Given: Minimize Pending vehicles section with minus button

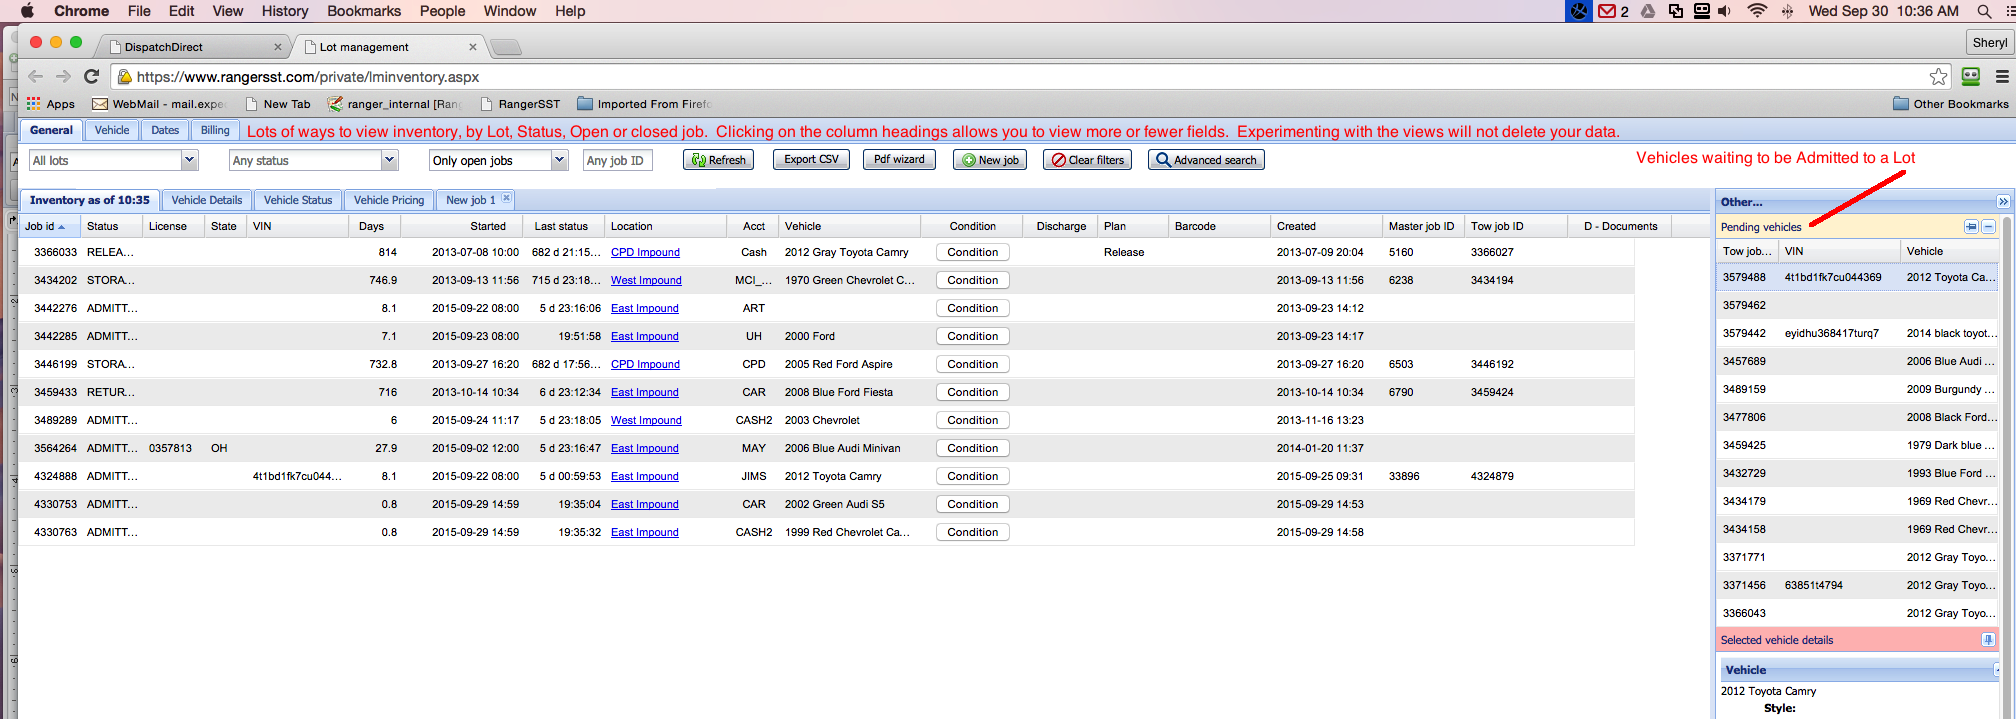Looking at the screenshot, I should coord(1989,227).
